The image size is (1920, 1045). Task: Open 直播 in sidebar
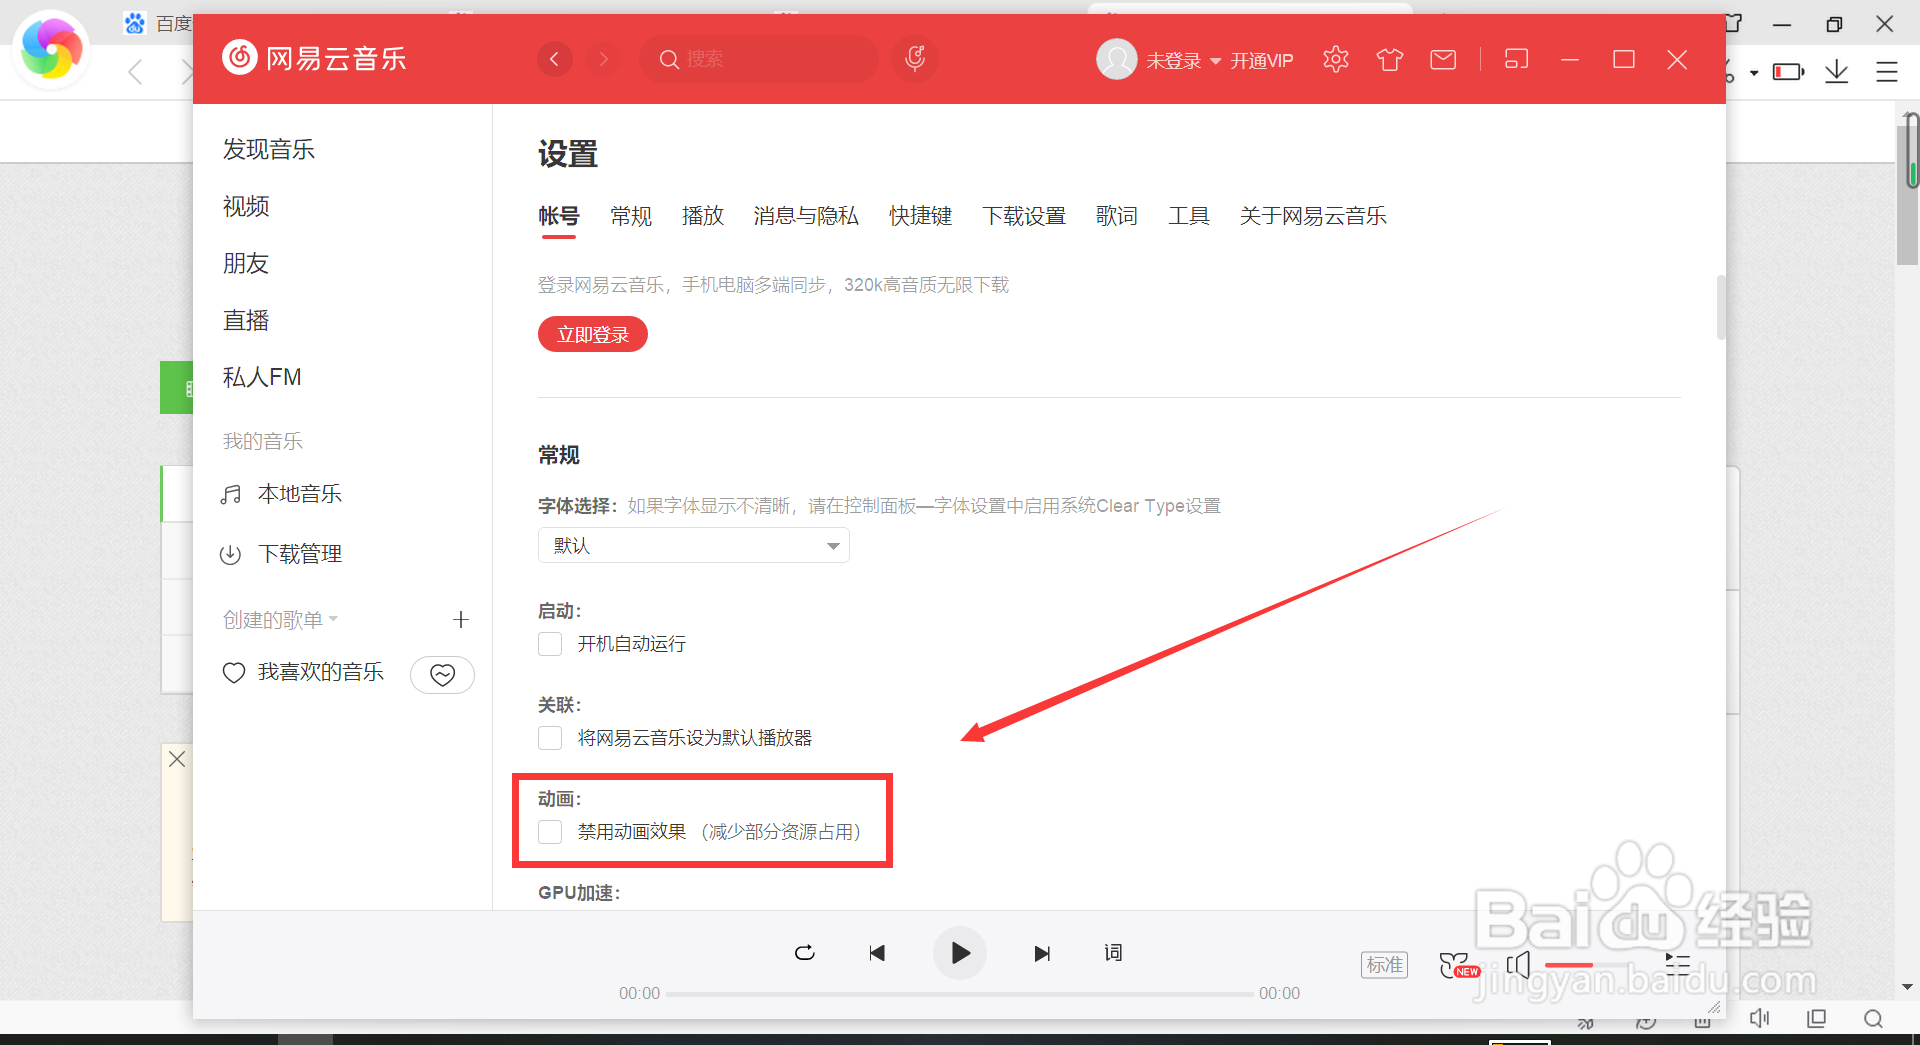(x=246, y=320)
